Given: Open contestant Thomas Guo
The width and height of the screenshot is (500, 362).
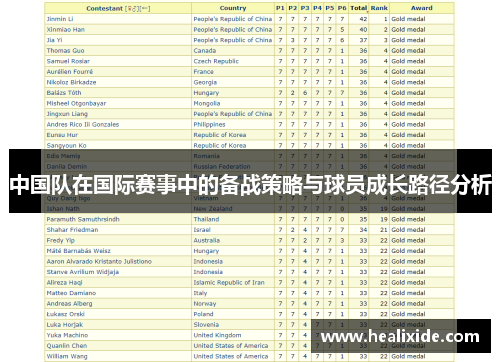Looking at the screenshot, I should (65, 51).
